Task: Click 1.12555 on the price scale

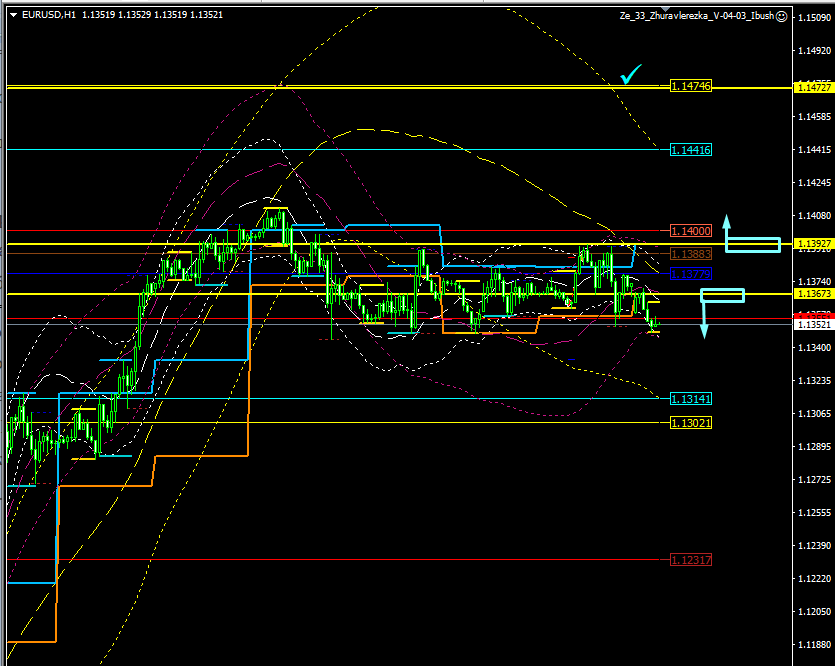Action: [x=814, y=513]
